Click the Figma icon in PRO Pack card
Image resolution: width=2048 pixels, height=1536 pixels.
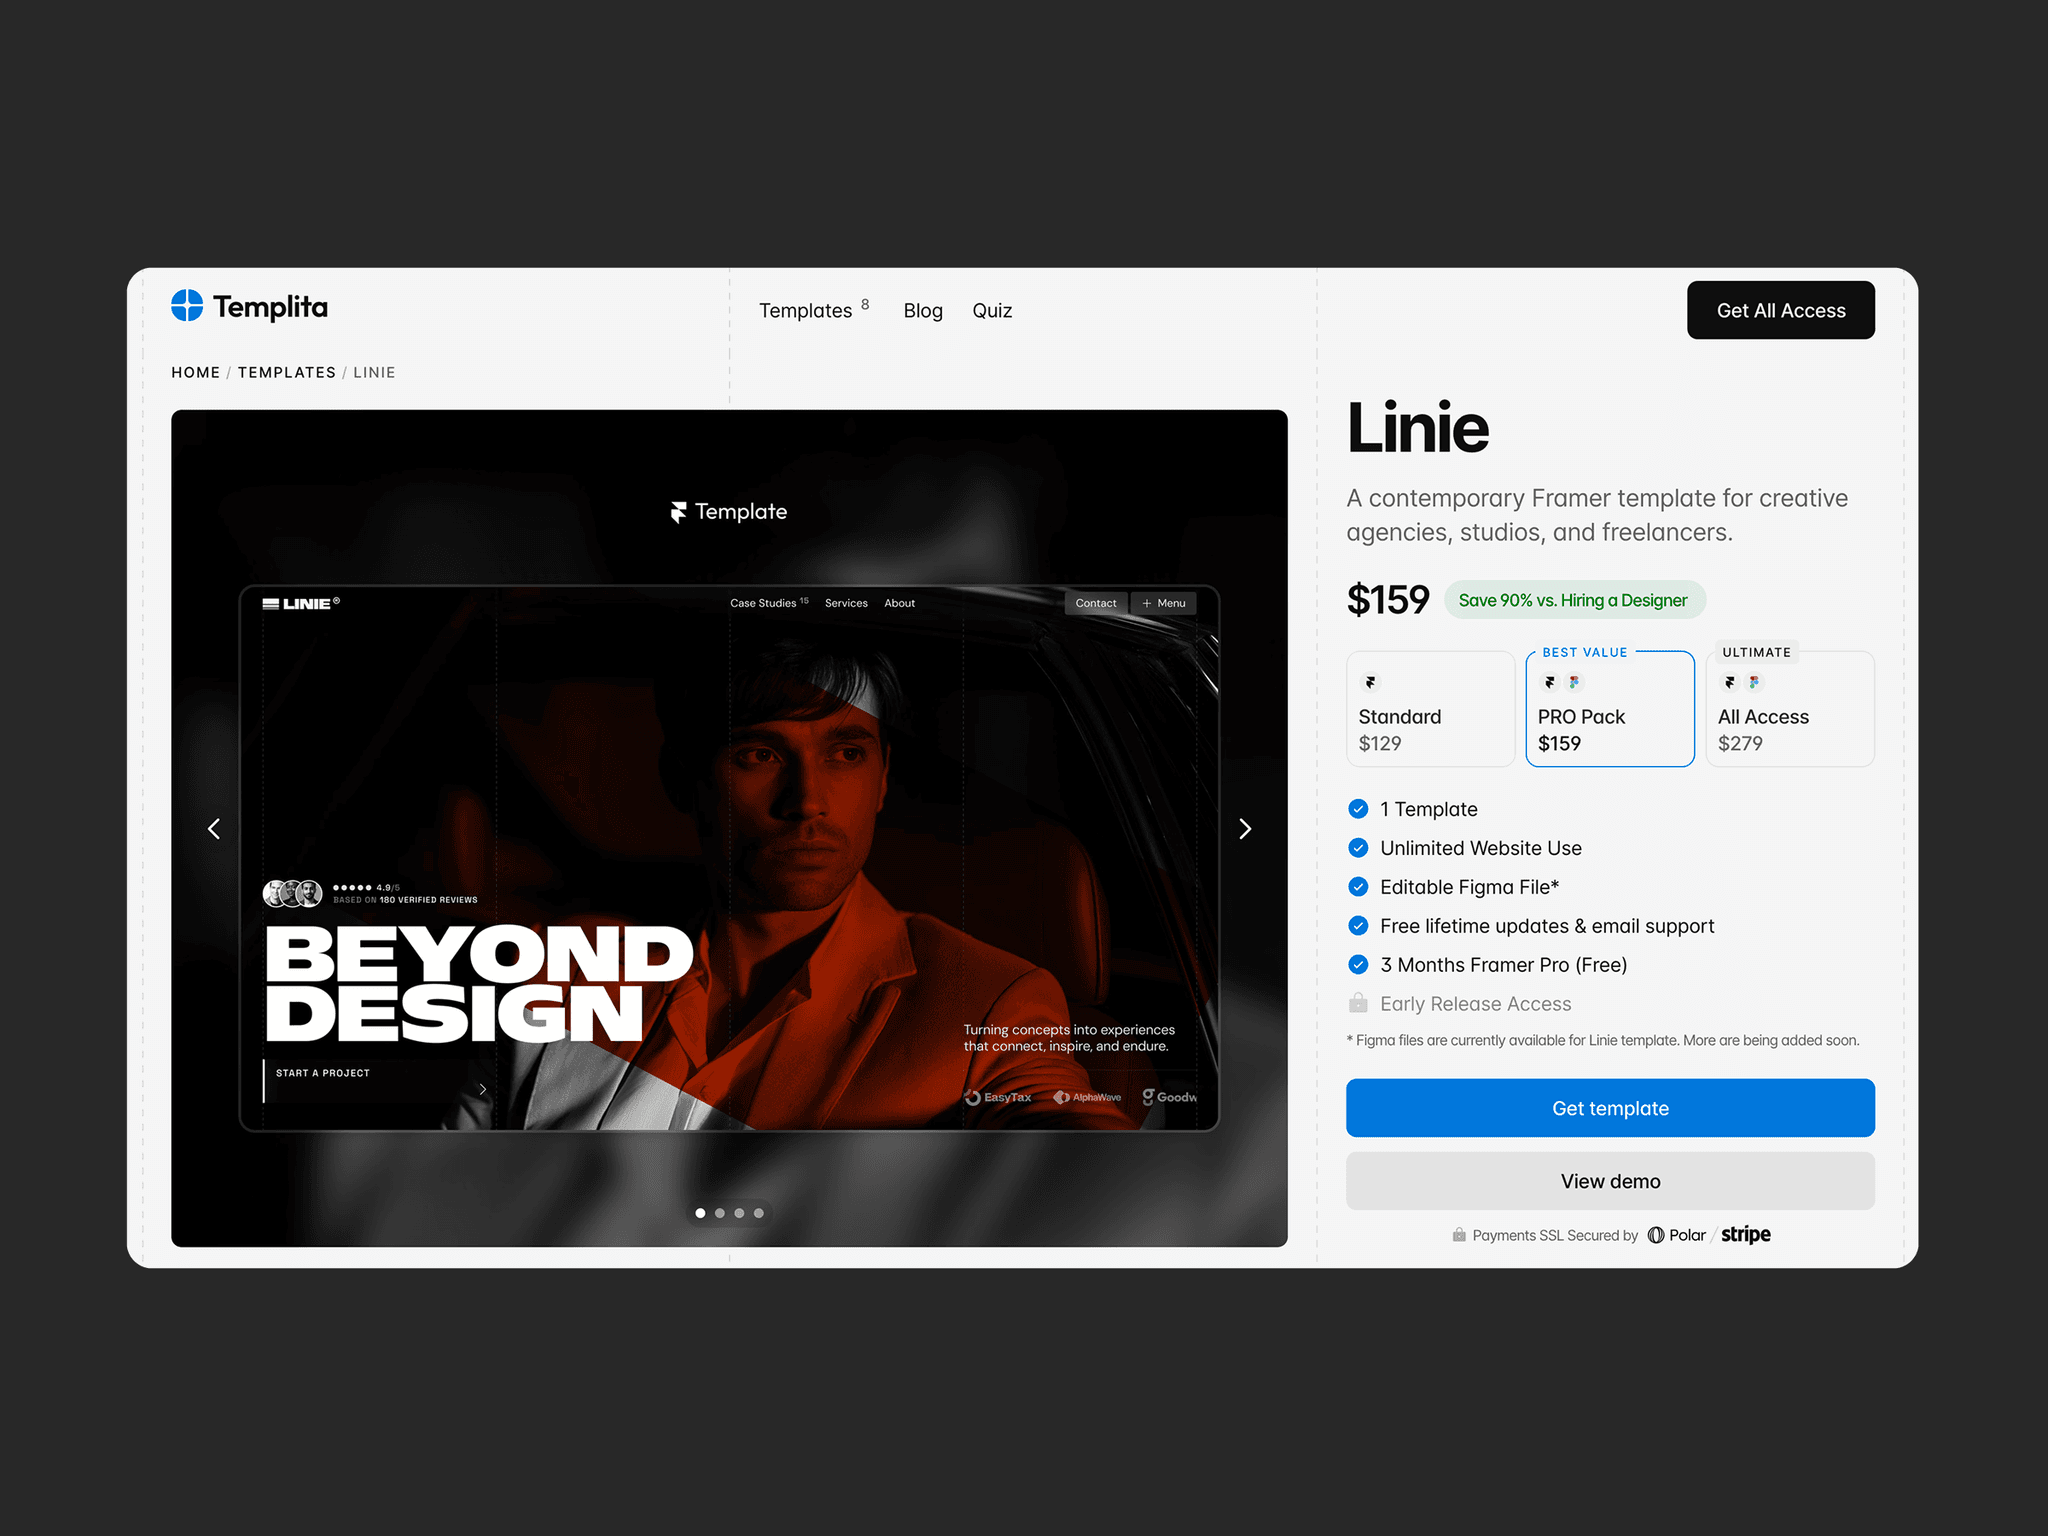(x=1574, y=683)
